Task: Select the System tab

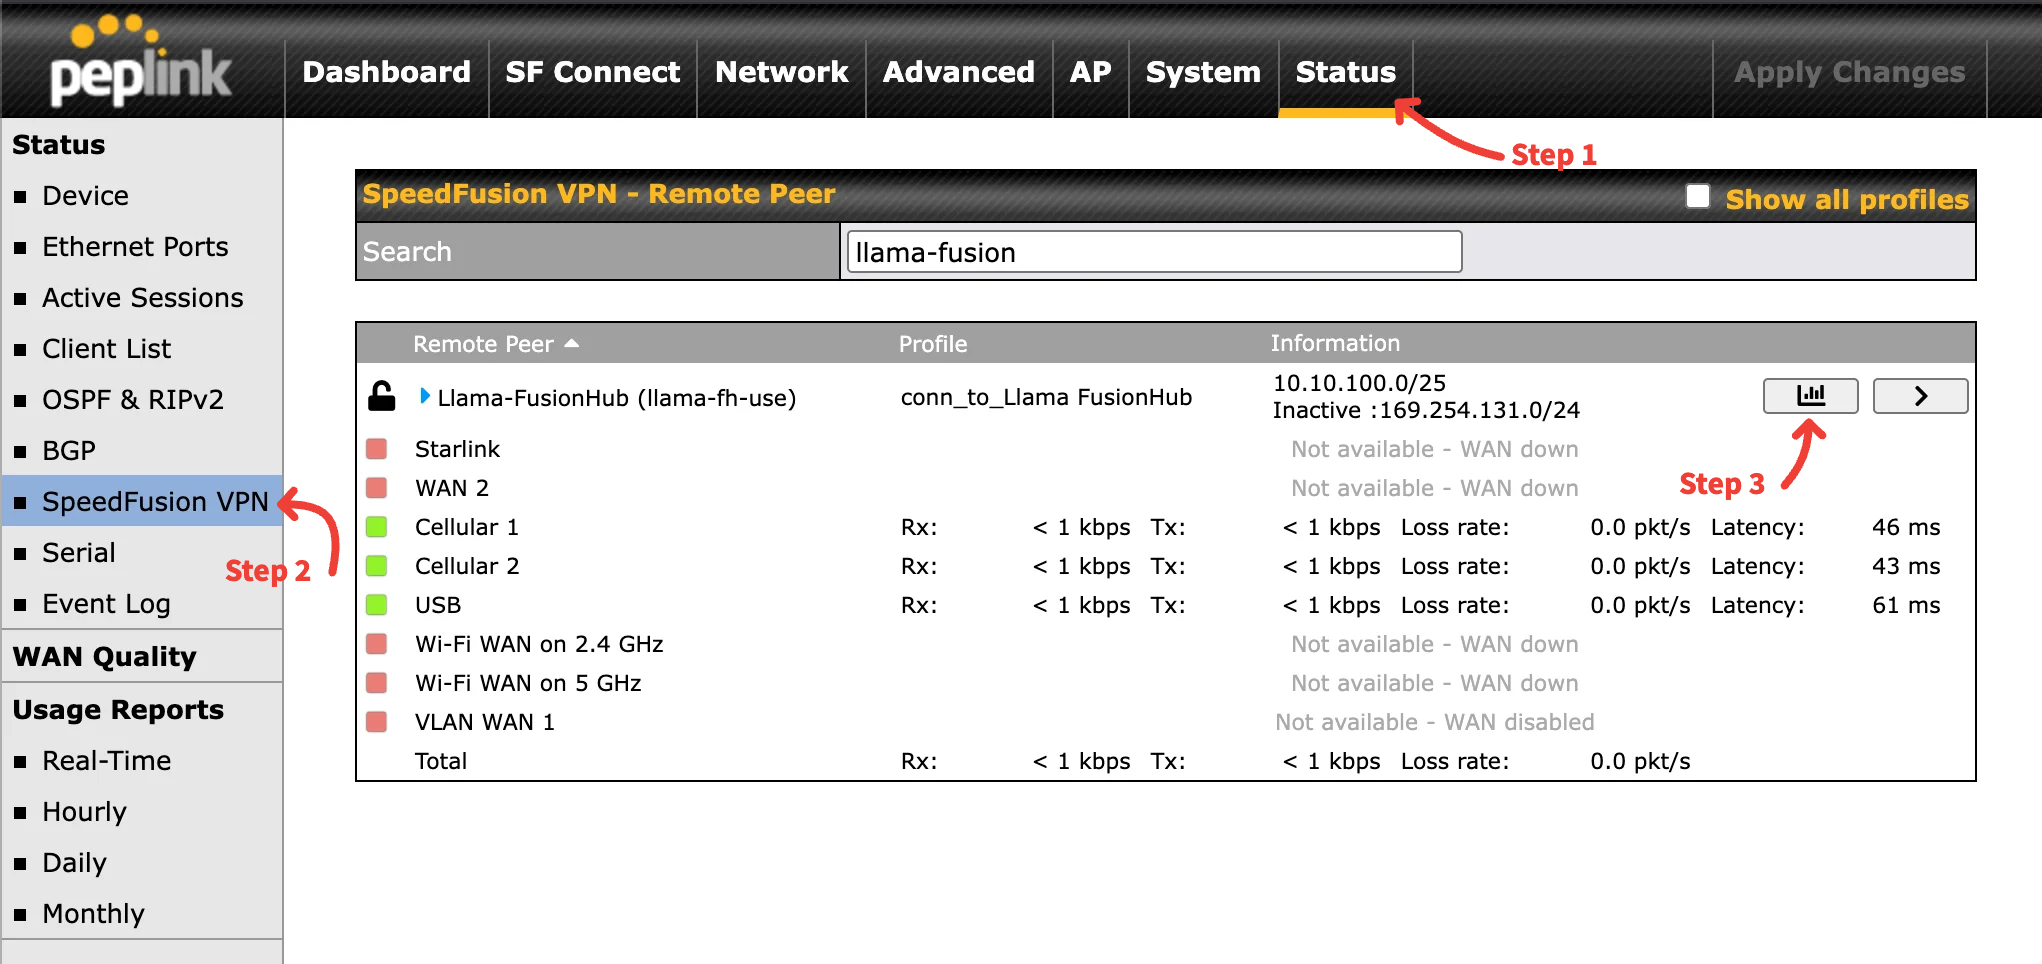Action: click(1203, 72)
